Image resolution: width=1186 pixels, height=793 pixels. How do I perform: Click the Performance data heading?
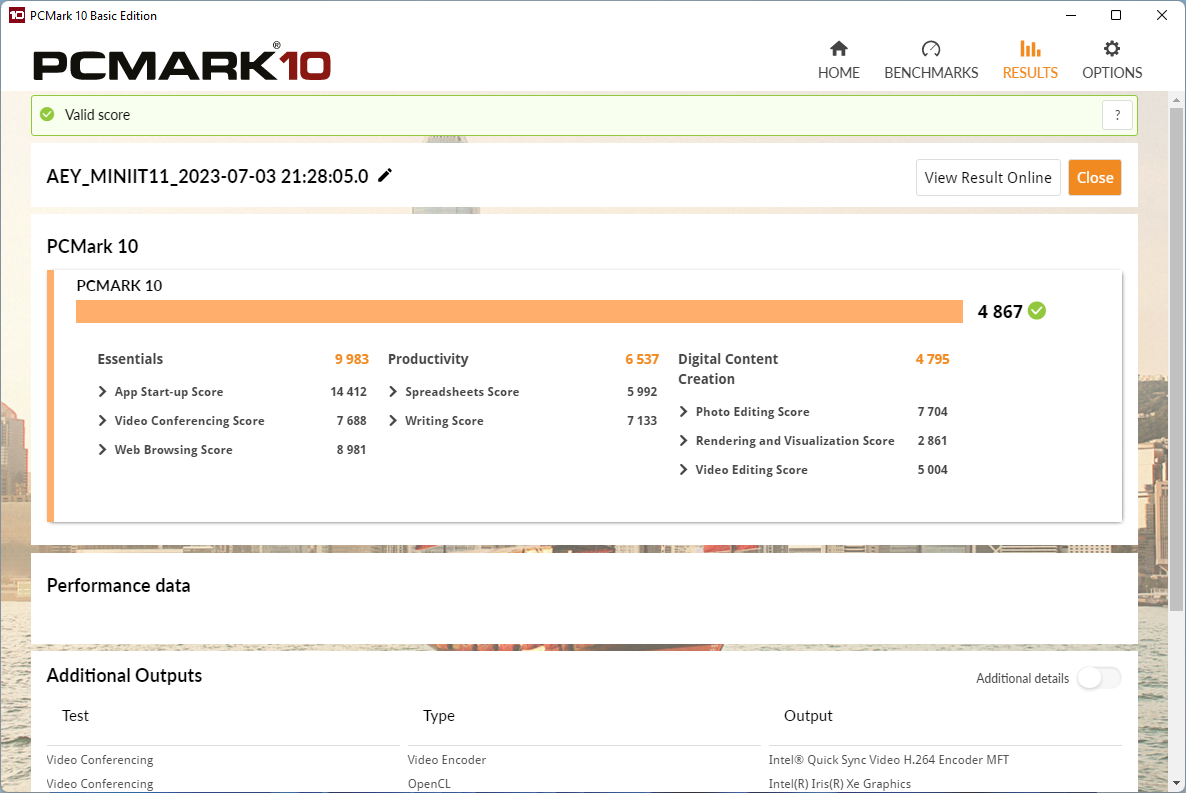coord(119,586)
